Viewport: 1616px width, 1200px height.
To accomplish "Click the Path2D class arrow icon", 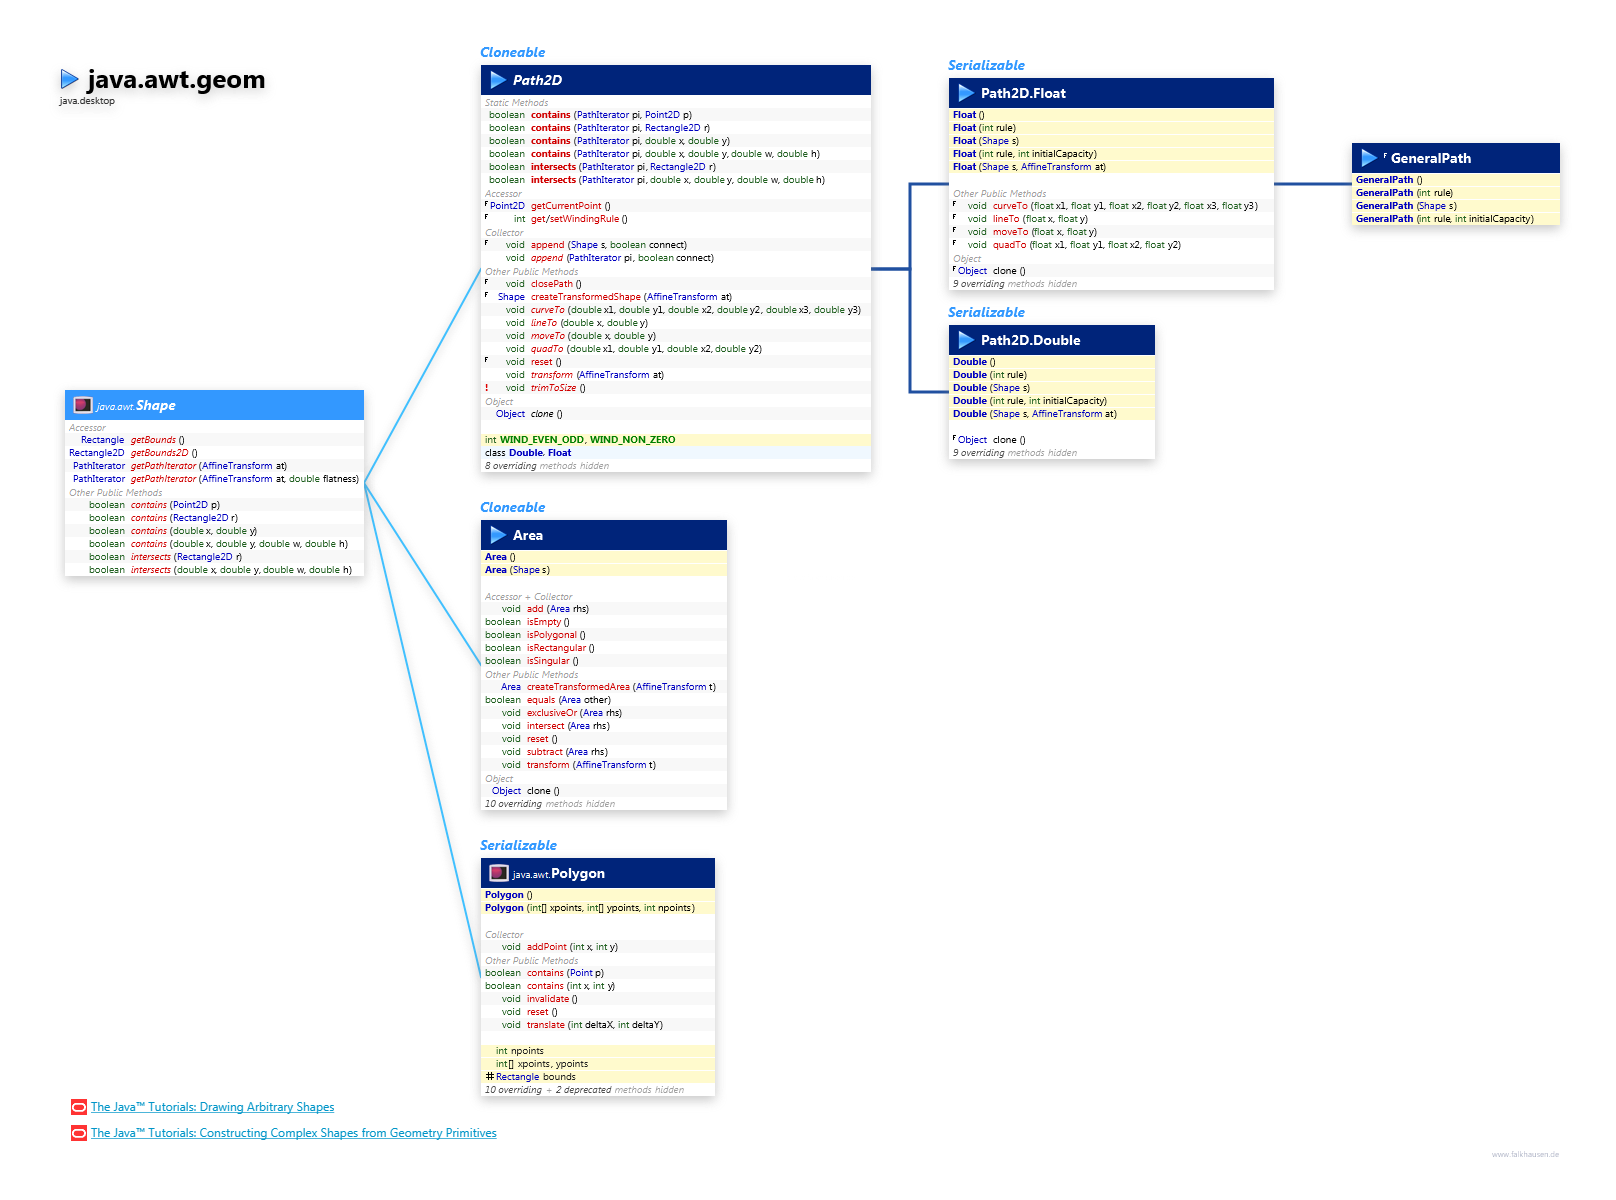I will (498, 80).
